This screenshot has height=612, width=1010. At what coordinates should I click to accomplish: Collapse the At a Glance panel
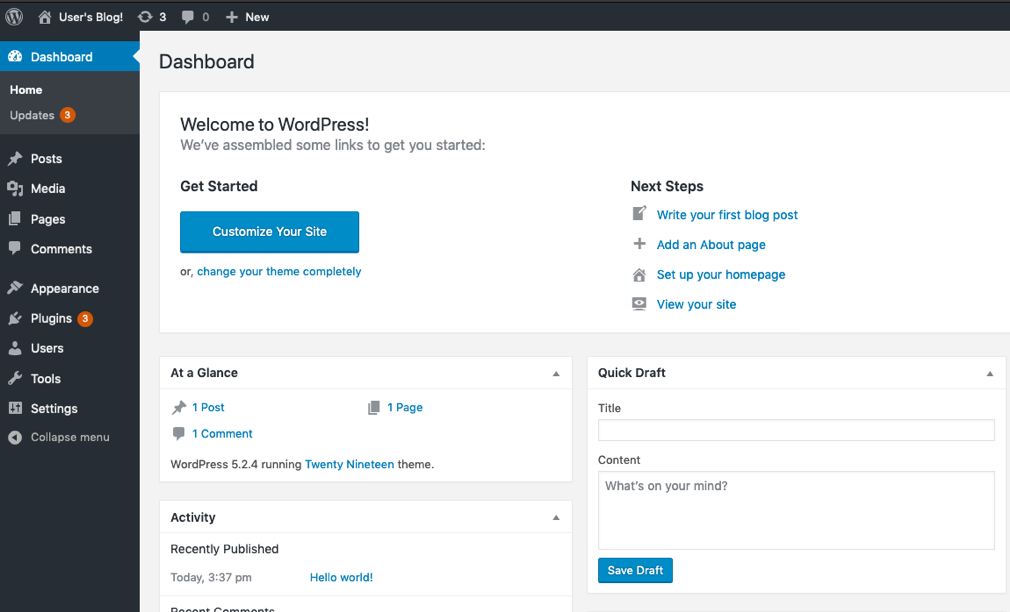(x=556, y=372)
